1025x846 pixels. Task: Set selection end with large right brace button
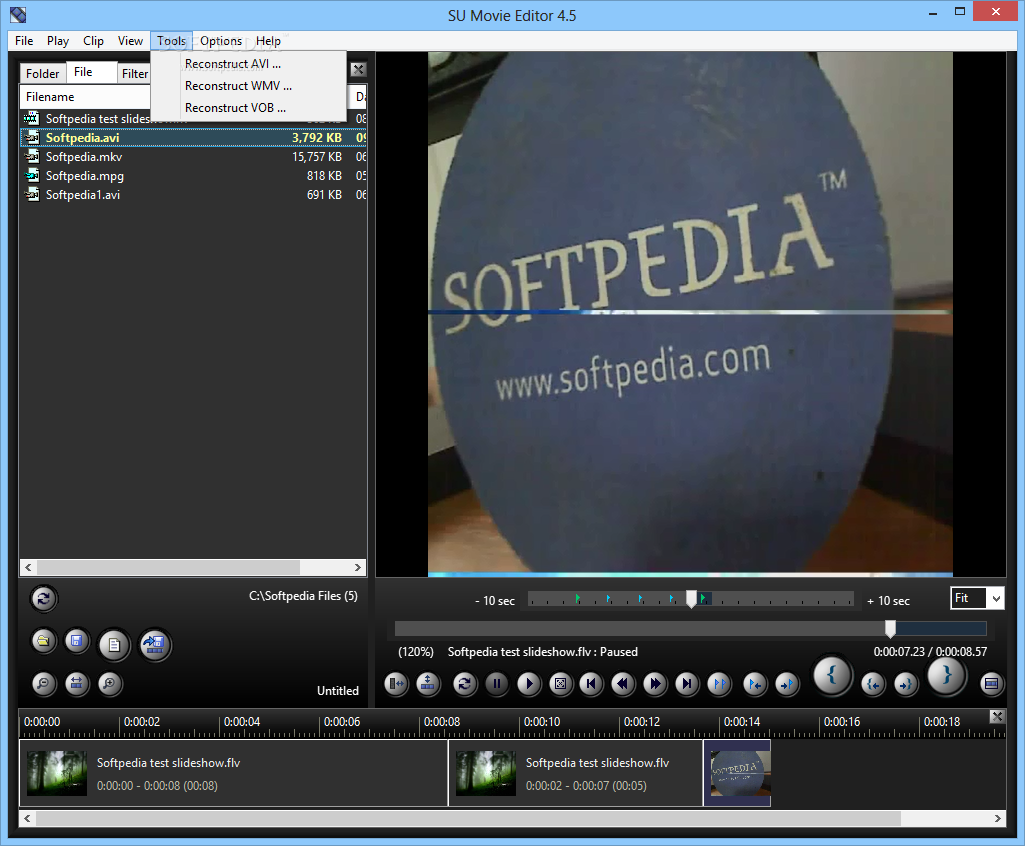tap(947, 675)
